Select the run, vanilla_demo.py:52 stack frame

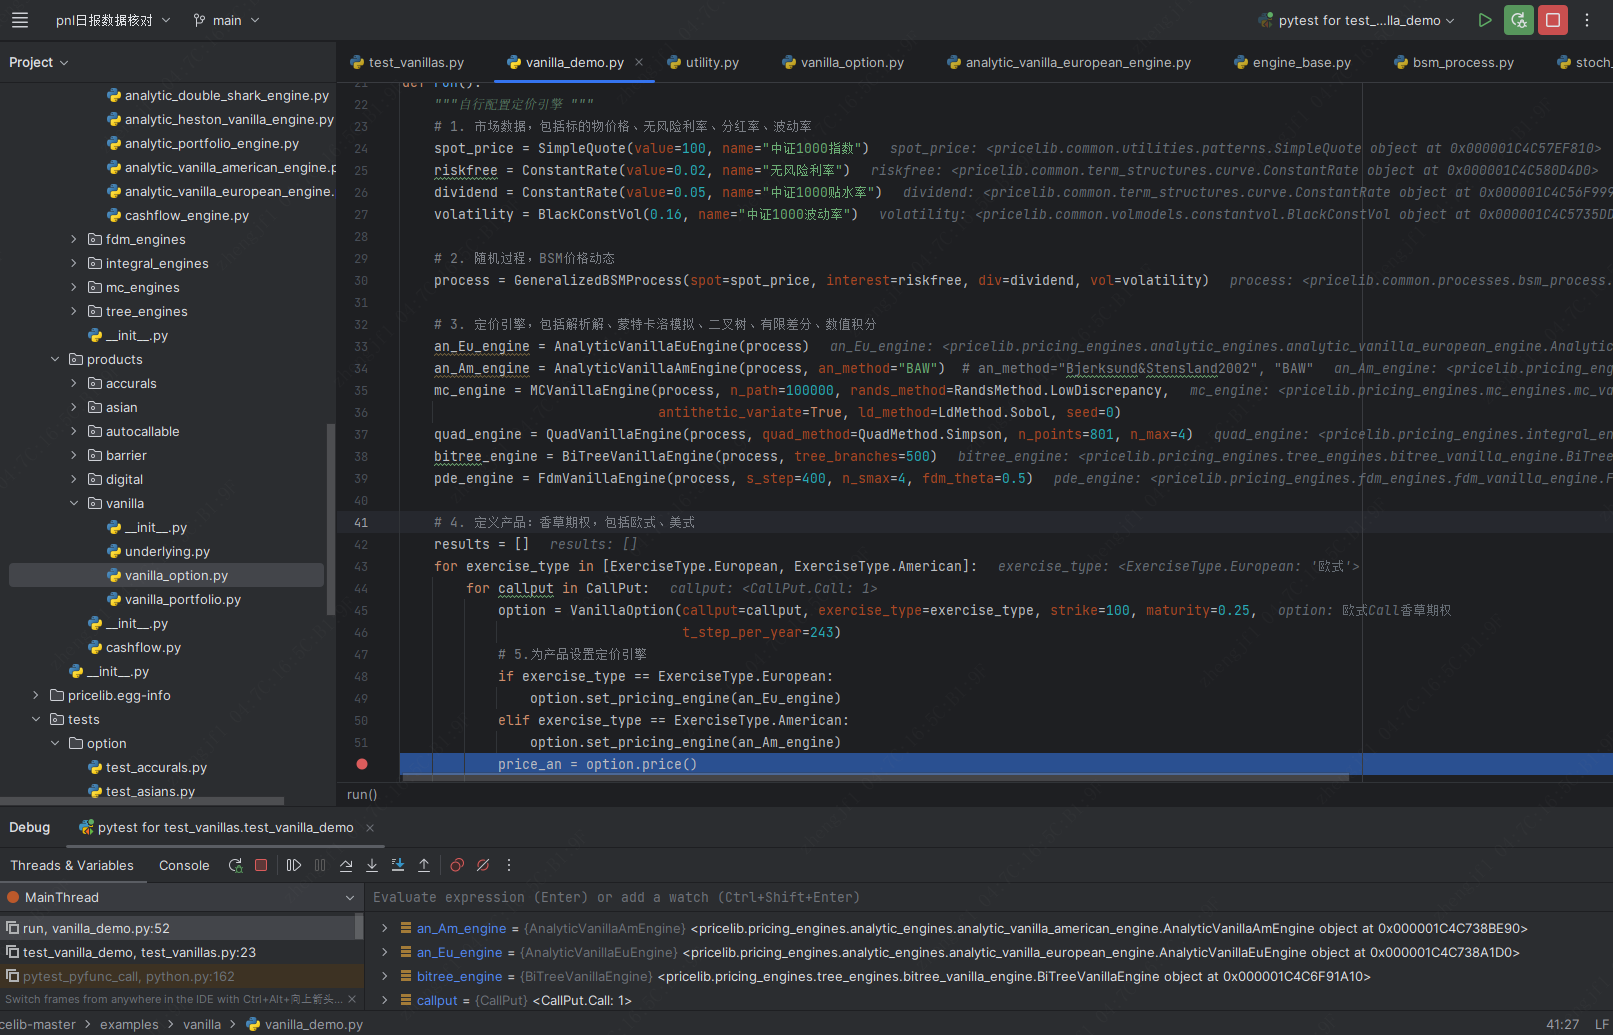coord(180,928)
